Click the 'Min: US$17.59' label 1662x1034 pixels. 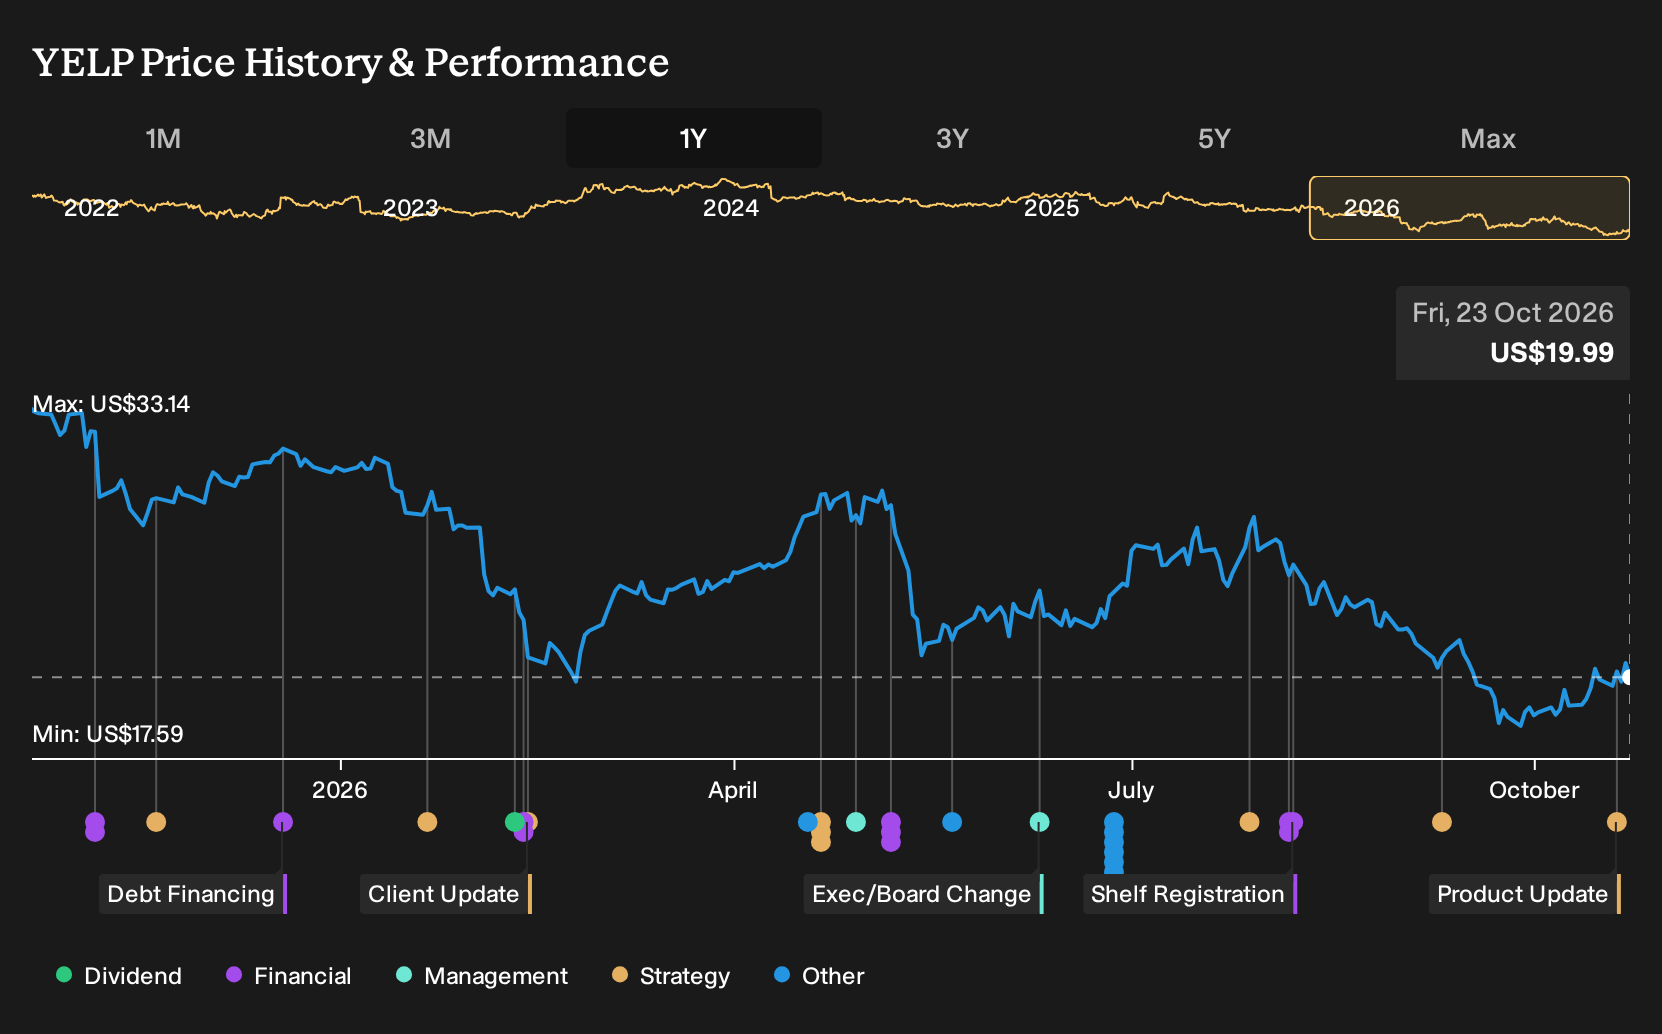pyautogui.click(x=108, y=734)
